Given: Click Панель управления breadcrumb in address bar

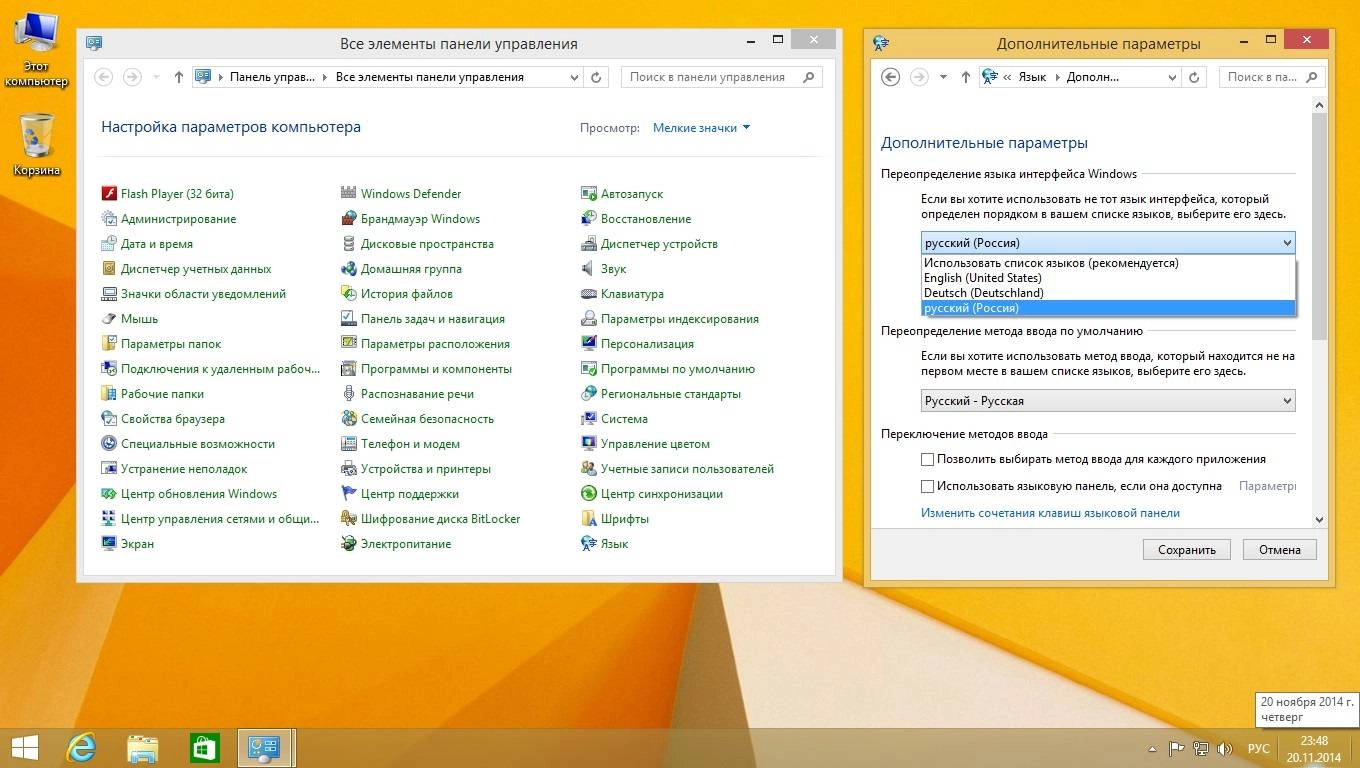Looking at the screenshot, I should 272,77.
